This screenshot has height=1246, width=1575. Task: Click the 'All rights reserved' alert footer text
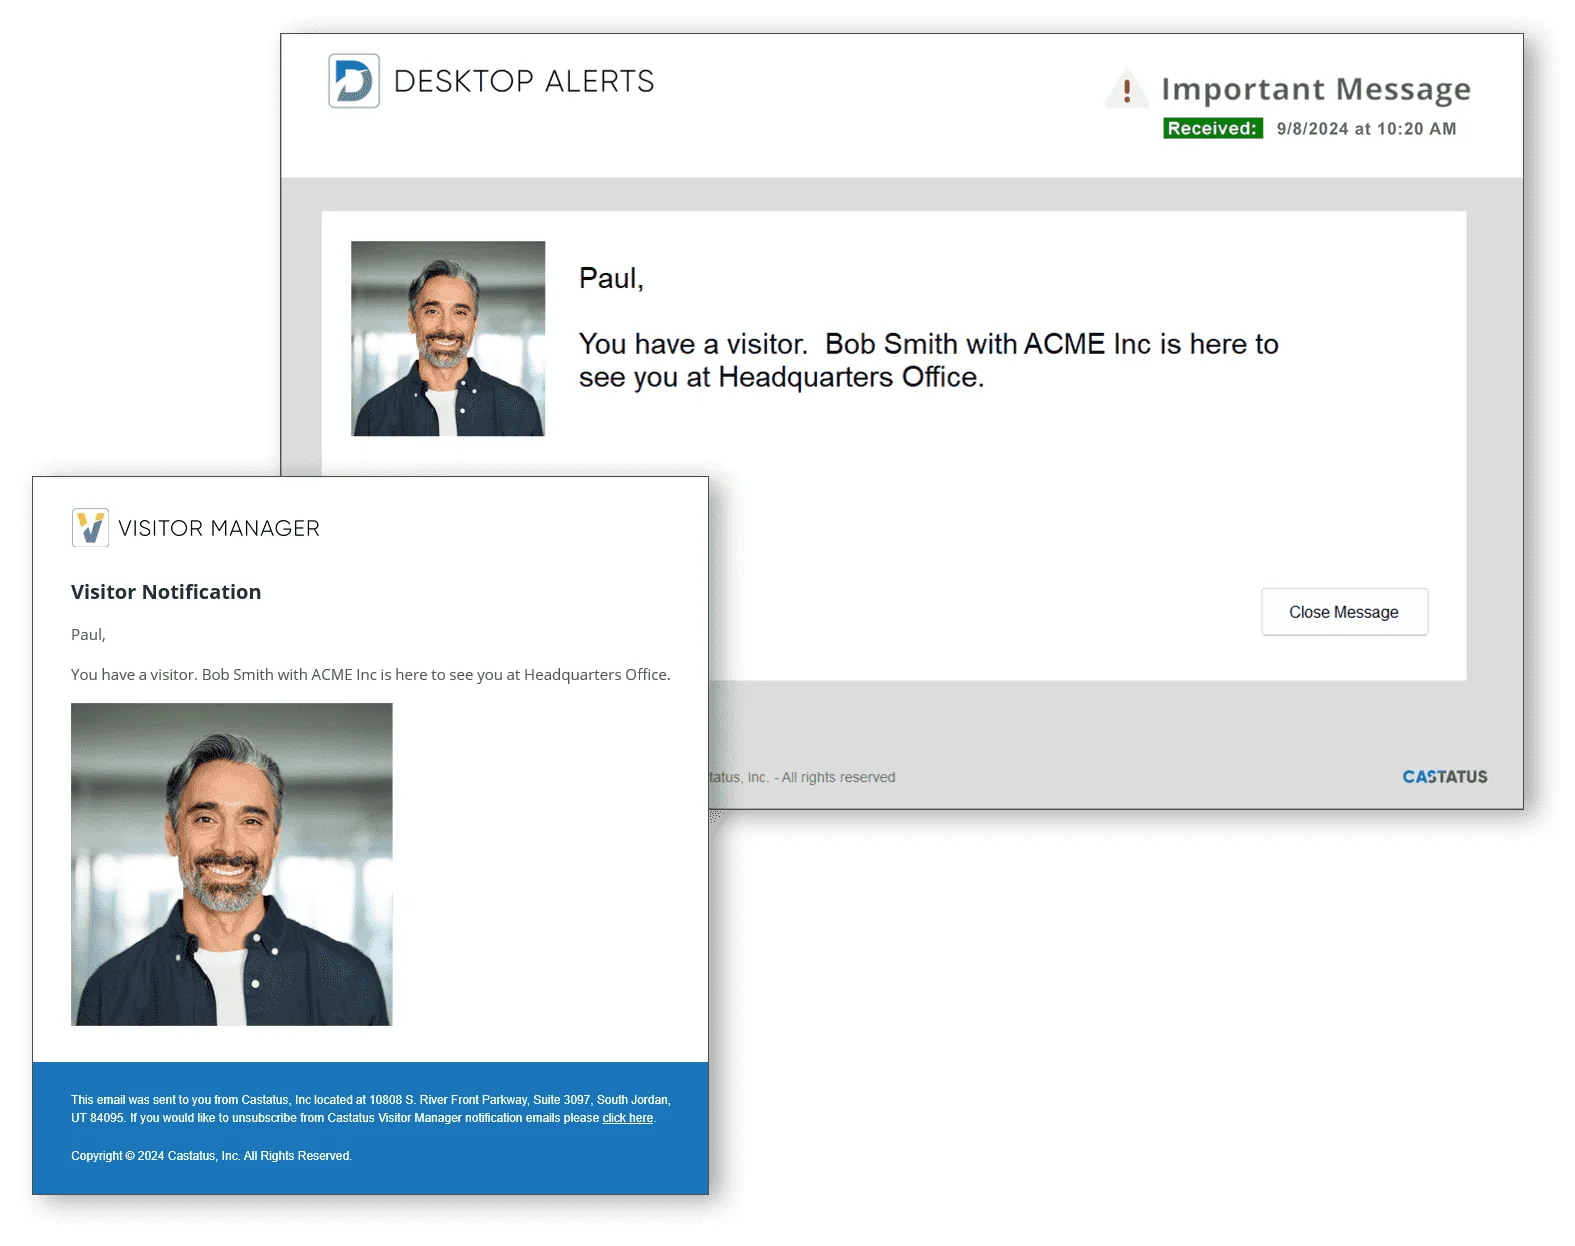pyautogui.click(x=838, y=777)
